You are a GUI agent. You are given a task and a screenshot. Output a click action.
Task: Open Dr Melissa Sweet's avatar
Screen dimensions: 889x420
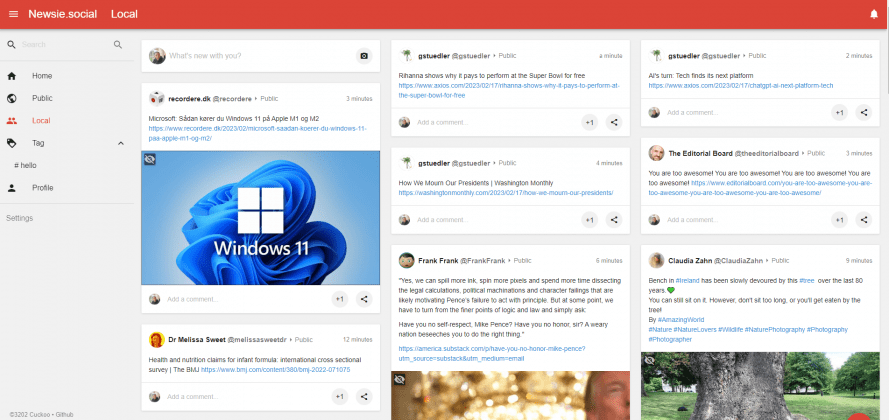[156, 340]
